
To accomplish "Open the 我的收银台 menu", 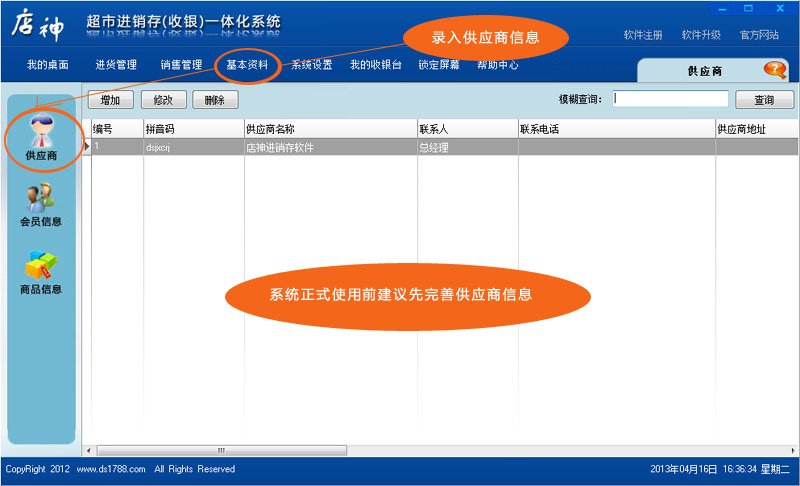I will coord(376,65).
